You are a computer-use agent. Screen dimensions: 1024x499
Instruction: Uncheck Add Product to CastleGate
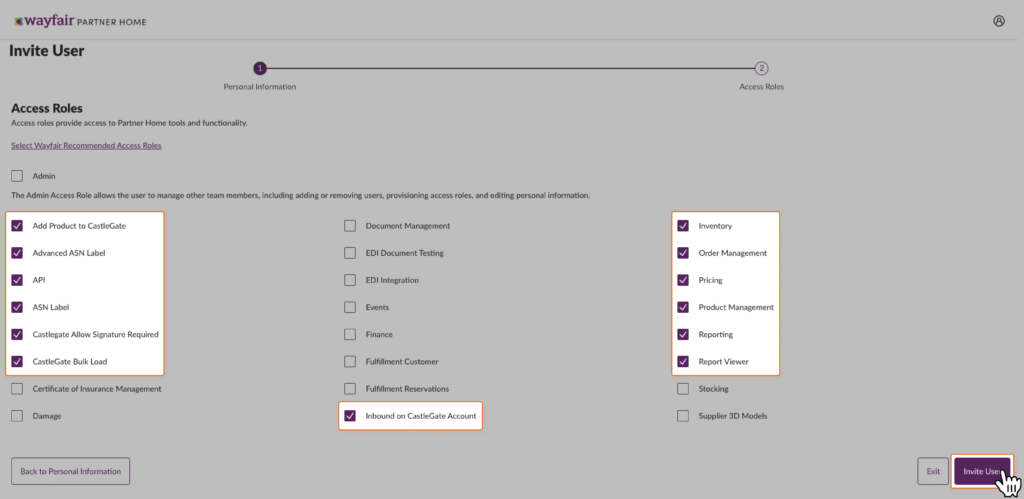[x=17, y=226]
